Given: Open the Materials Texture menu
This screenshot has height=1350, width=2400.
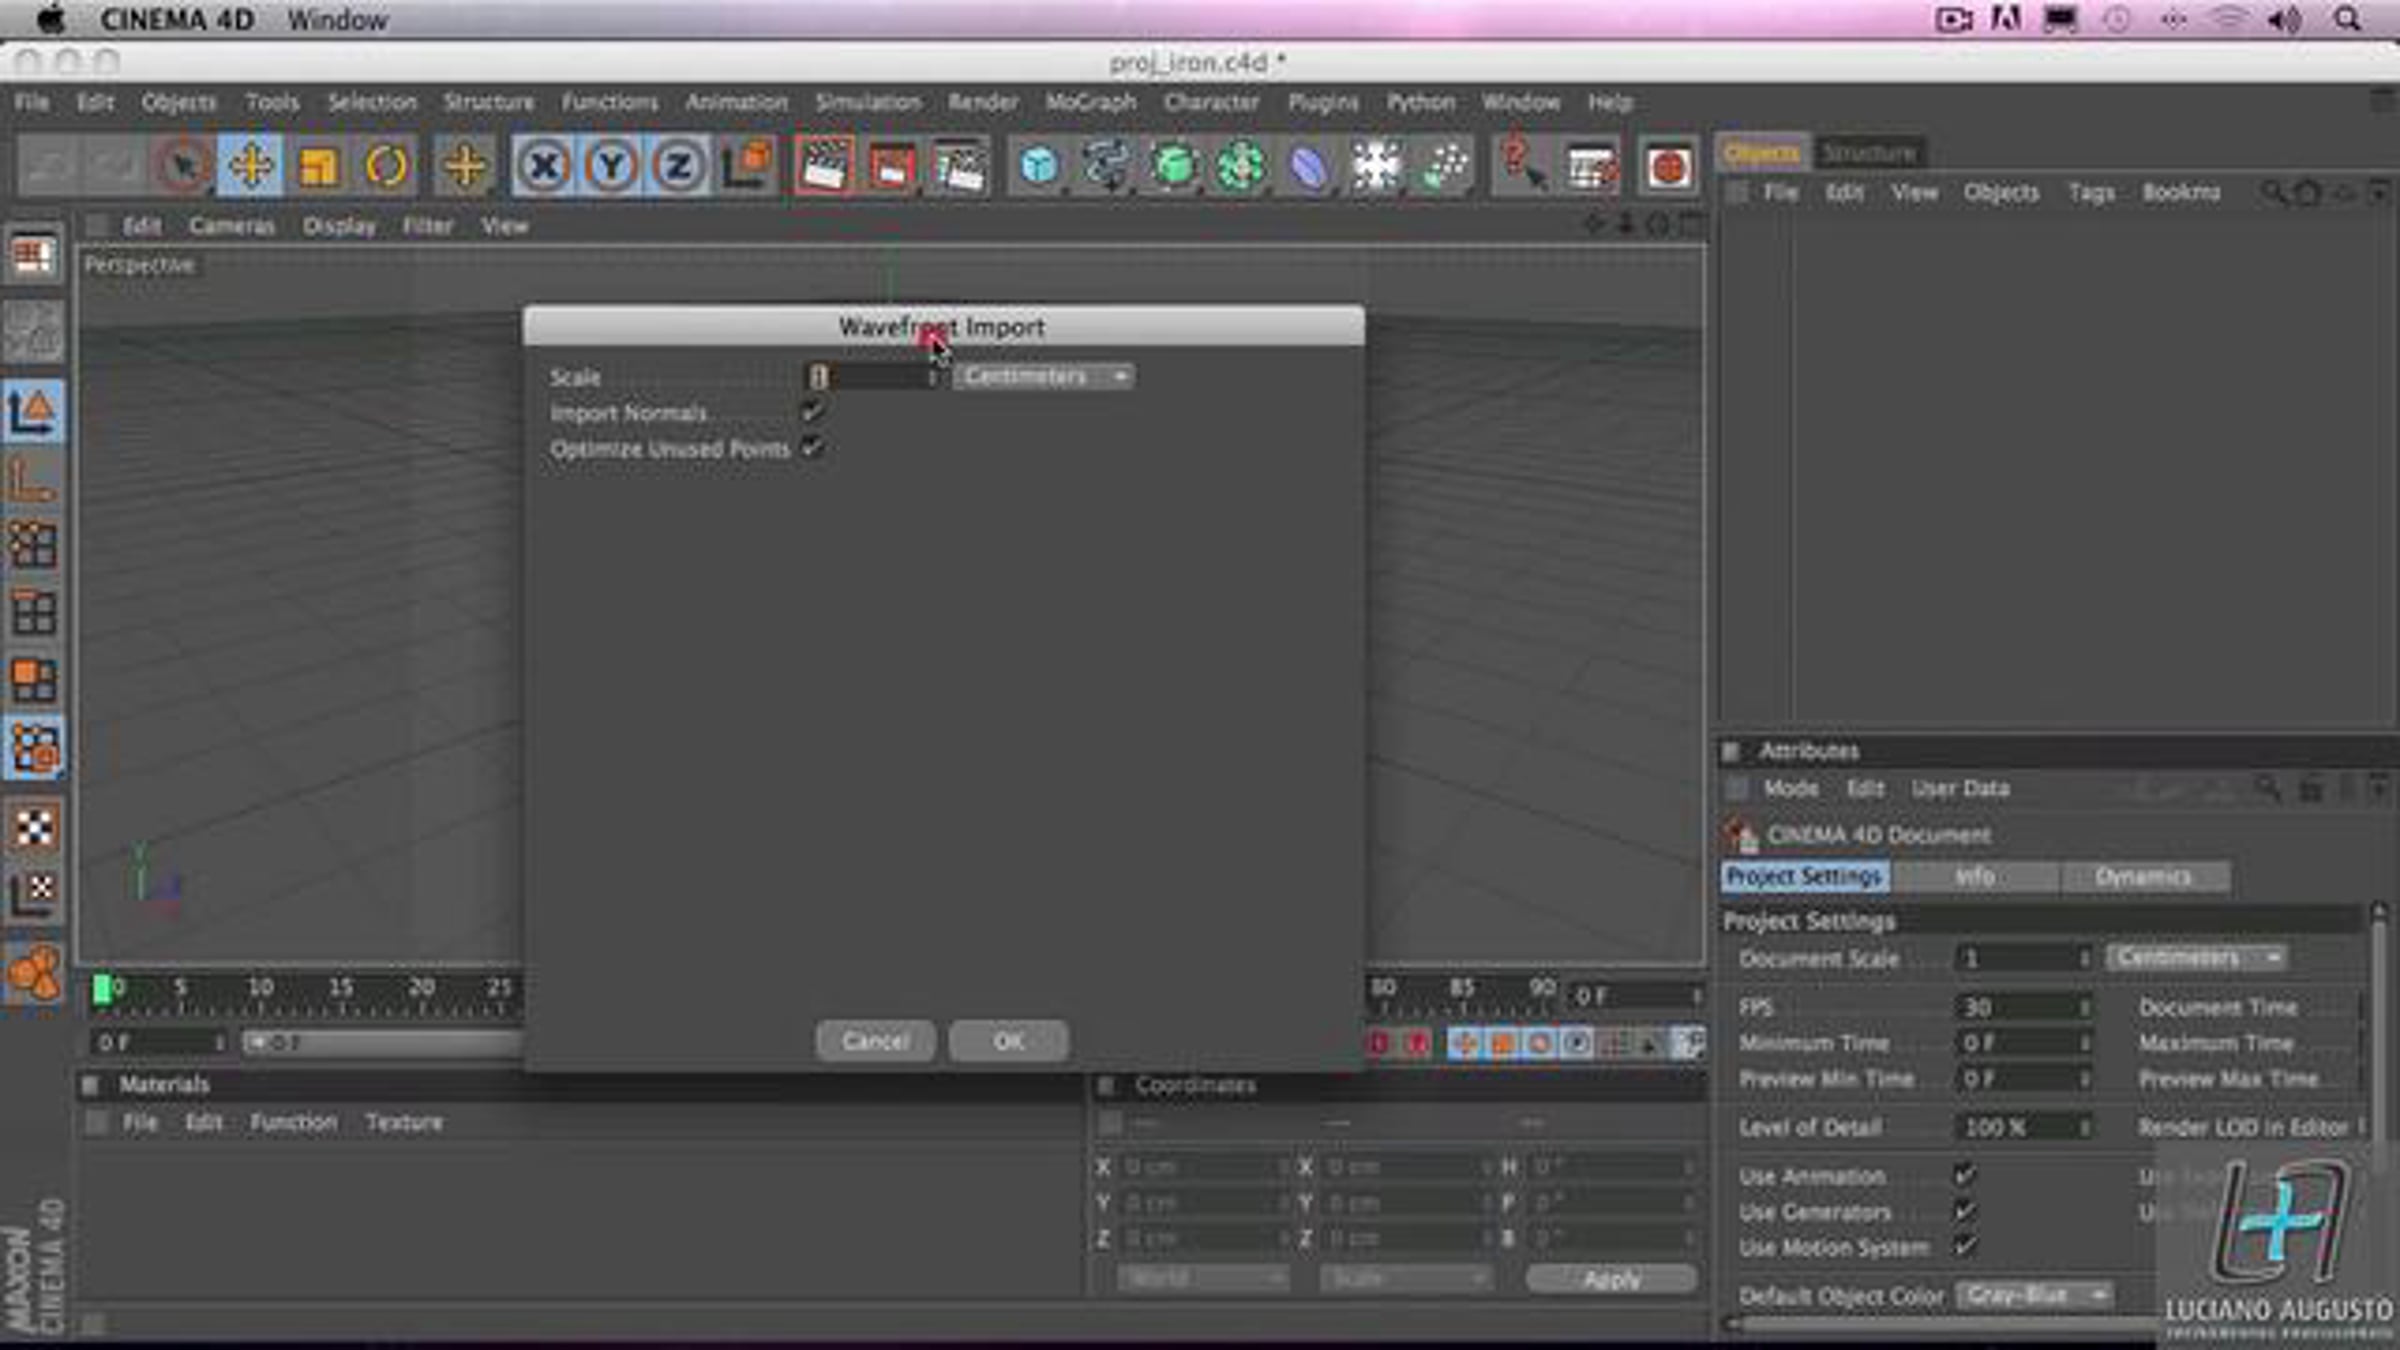Looking at the screenshot, I should pos(404,1122).
